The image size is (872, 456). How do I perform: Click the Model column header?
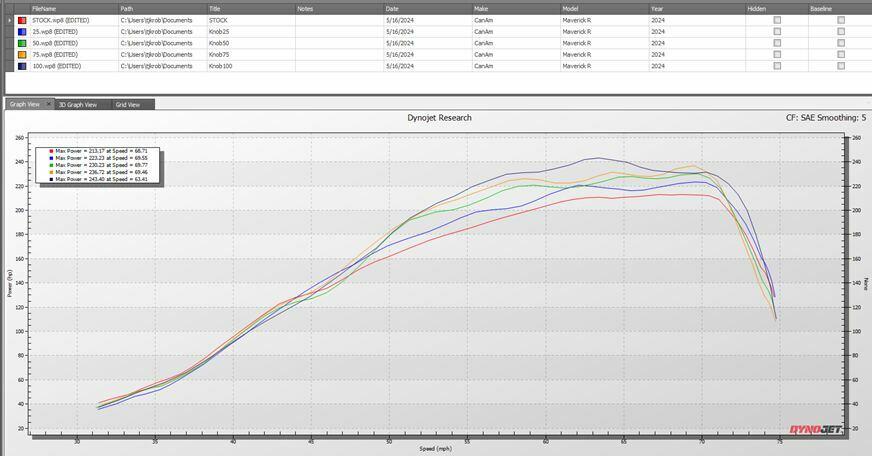(605, 9)
